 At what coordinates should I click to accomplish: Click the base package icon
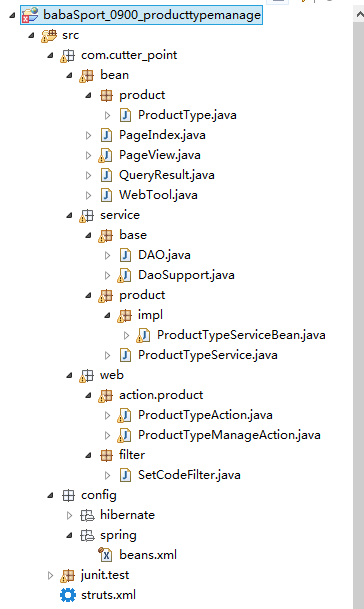[x=106, y=235]
